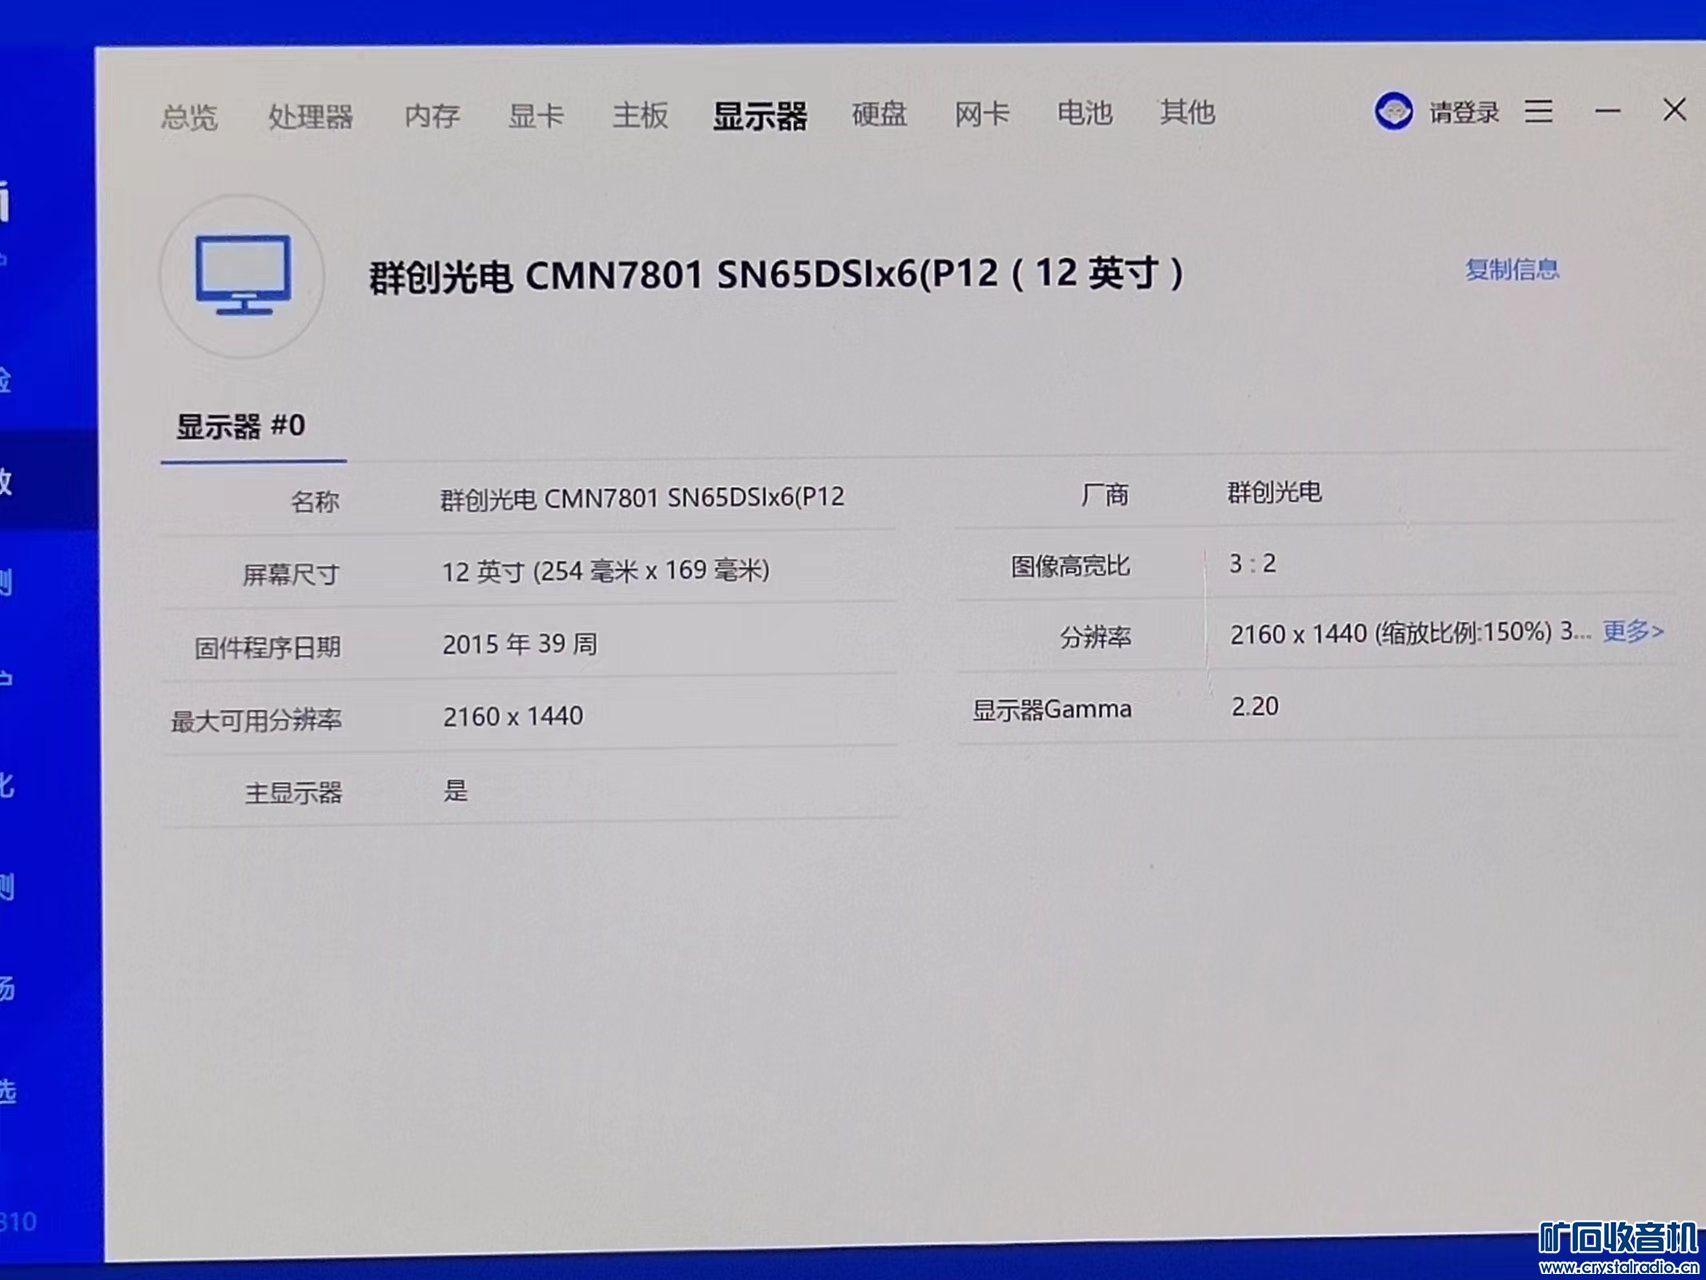Open the 主板 tab
This screenshot has width=1706, height=1280.
[640, 115]
